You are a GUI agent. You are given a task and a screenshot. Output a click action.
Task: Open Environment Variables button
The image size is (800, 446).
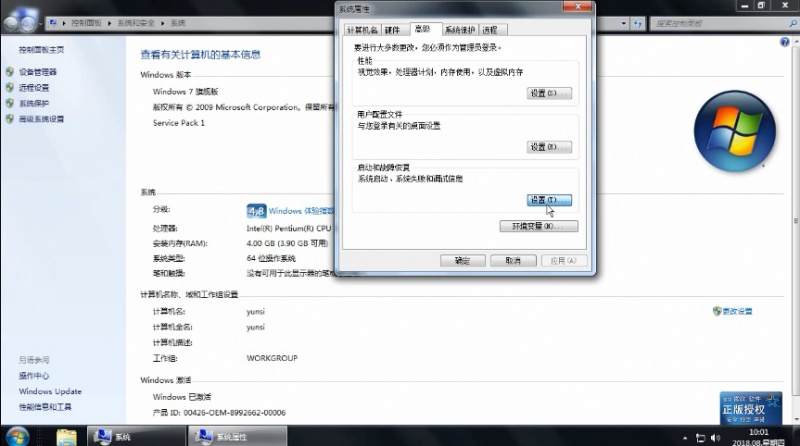pos(539,226)
